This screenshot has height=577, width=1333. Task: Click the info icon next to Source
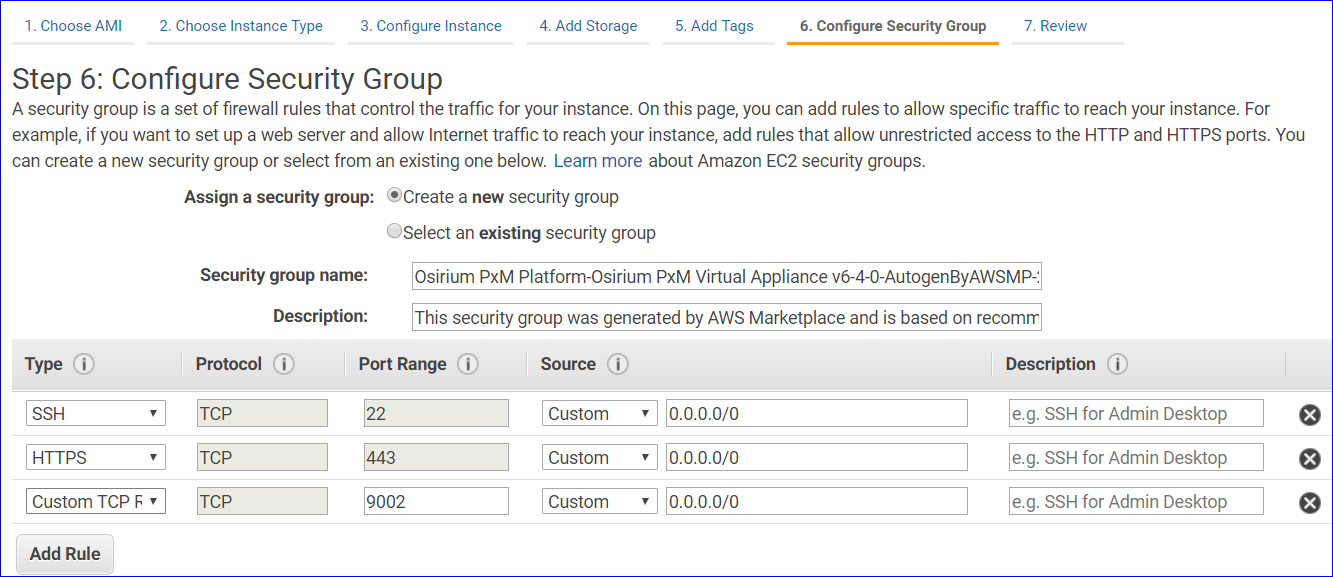point(618,364)
